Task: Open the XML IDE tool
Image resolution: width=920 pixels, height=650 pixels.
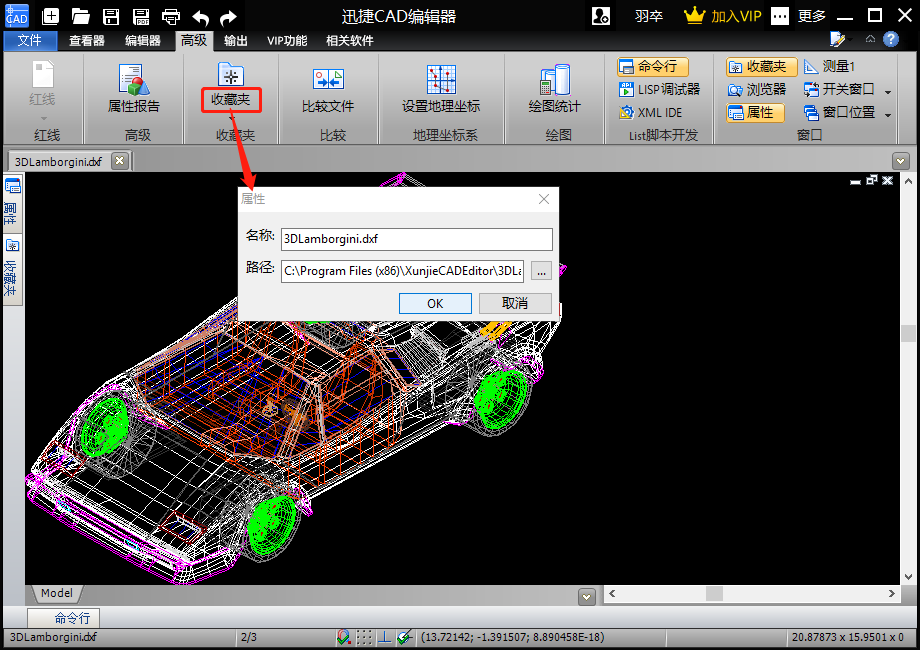Action: 651,112
